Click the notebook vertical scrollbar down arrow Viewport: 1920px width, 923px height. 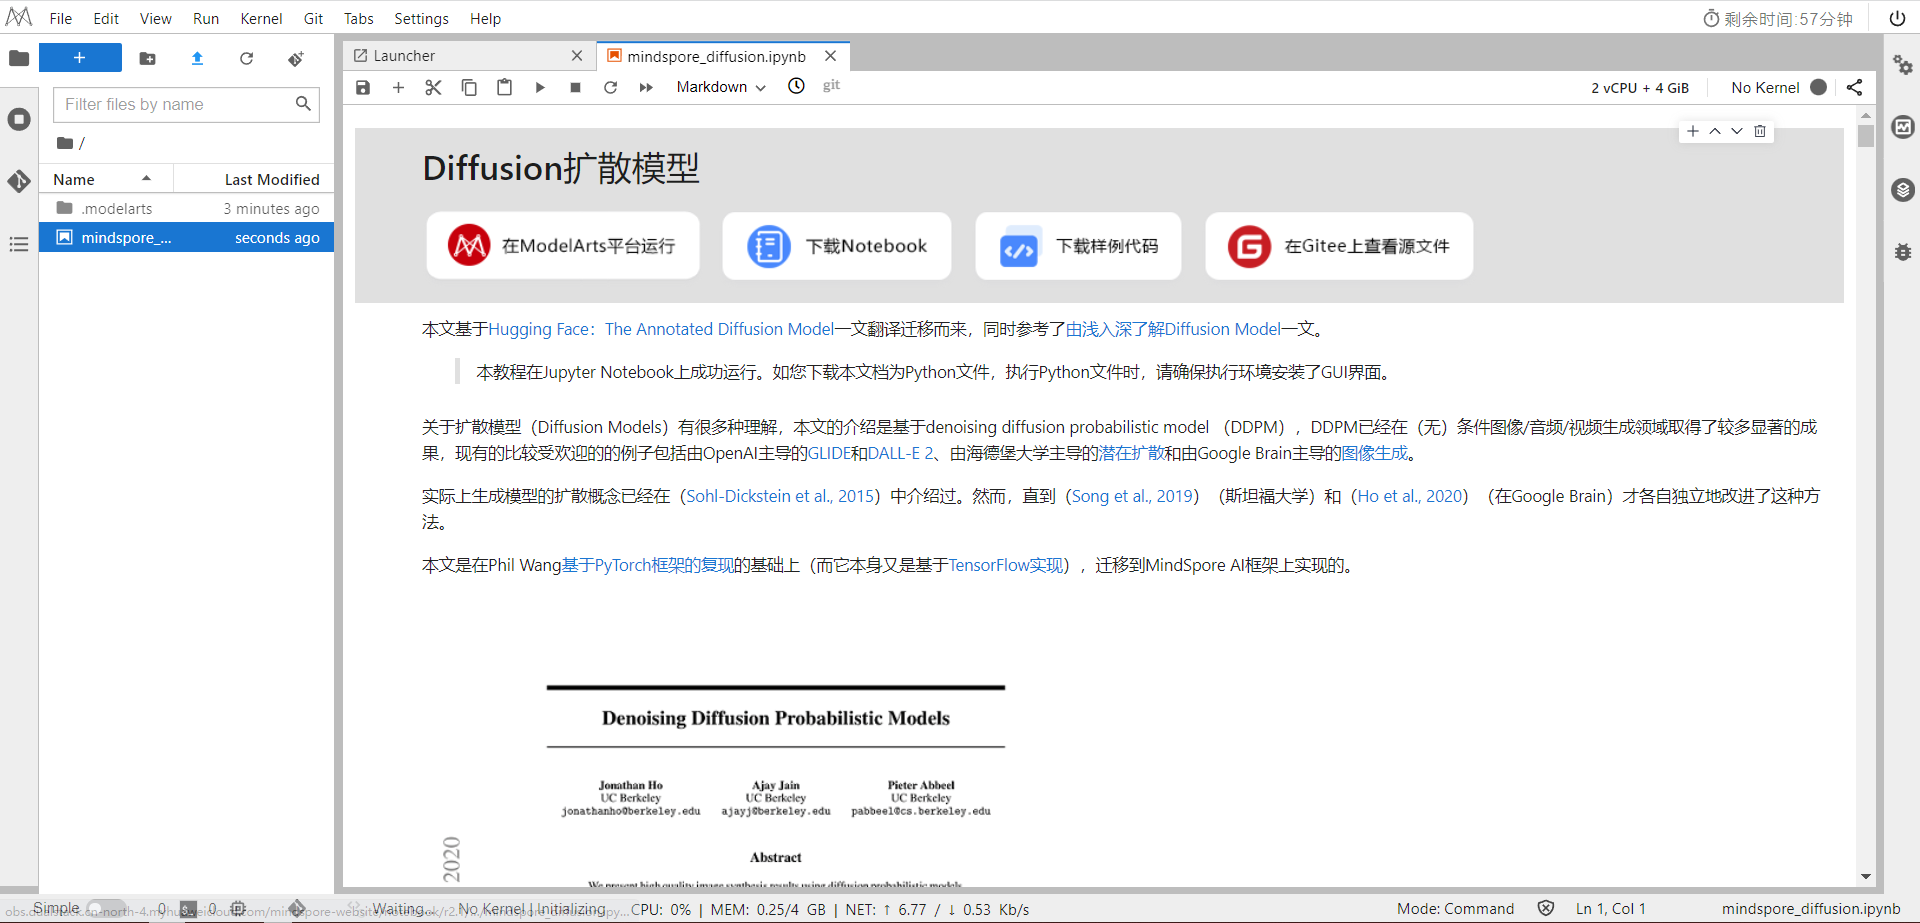[1866, 877]
